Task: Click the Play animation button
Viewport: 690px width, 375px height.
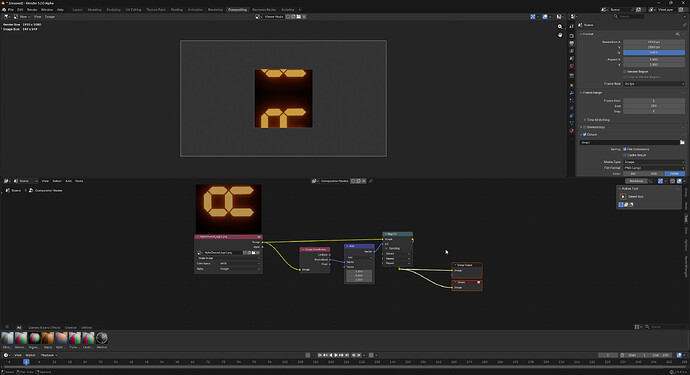Action: [x=336, y=355]
